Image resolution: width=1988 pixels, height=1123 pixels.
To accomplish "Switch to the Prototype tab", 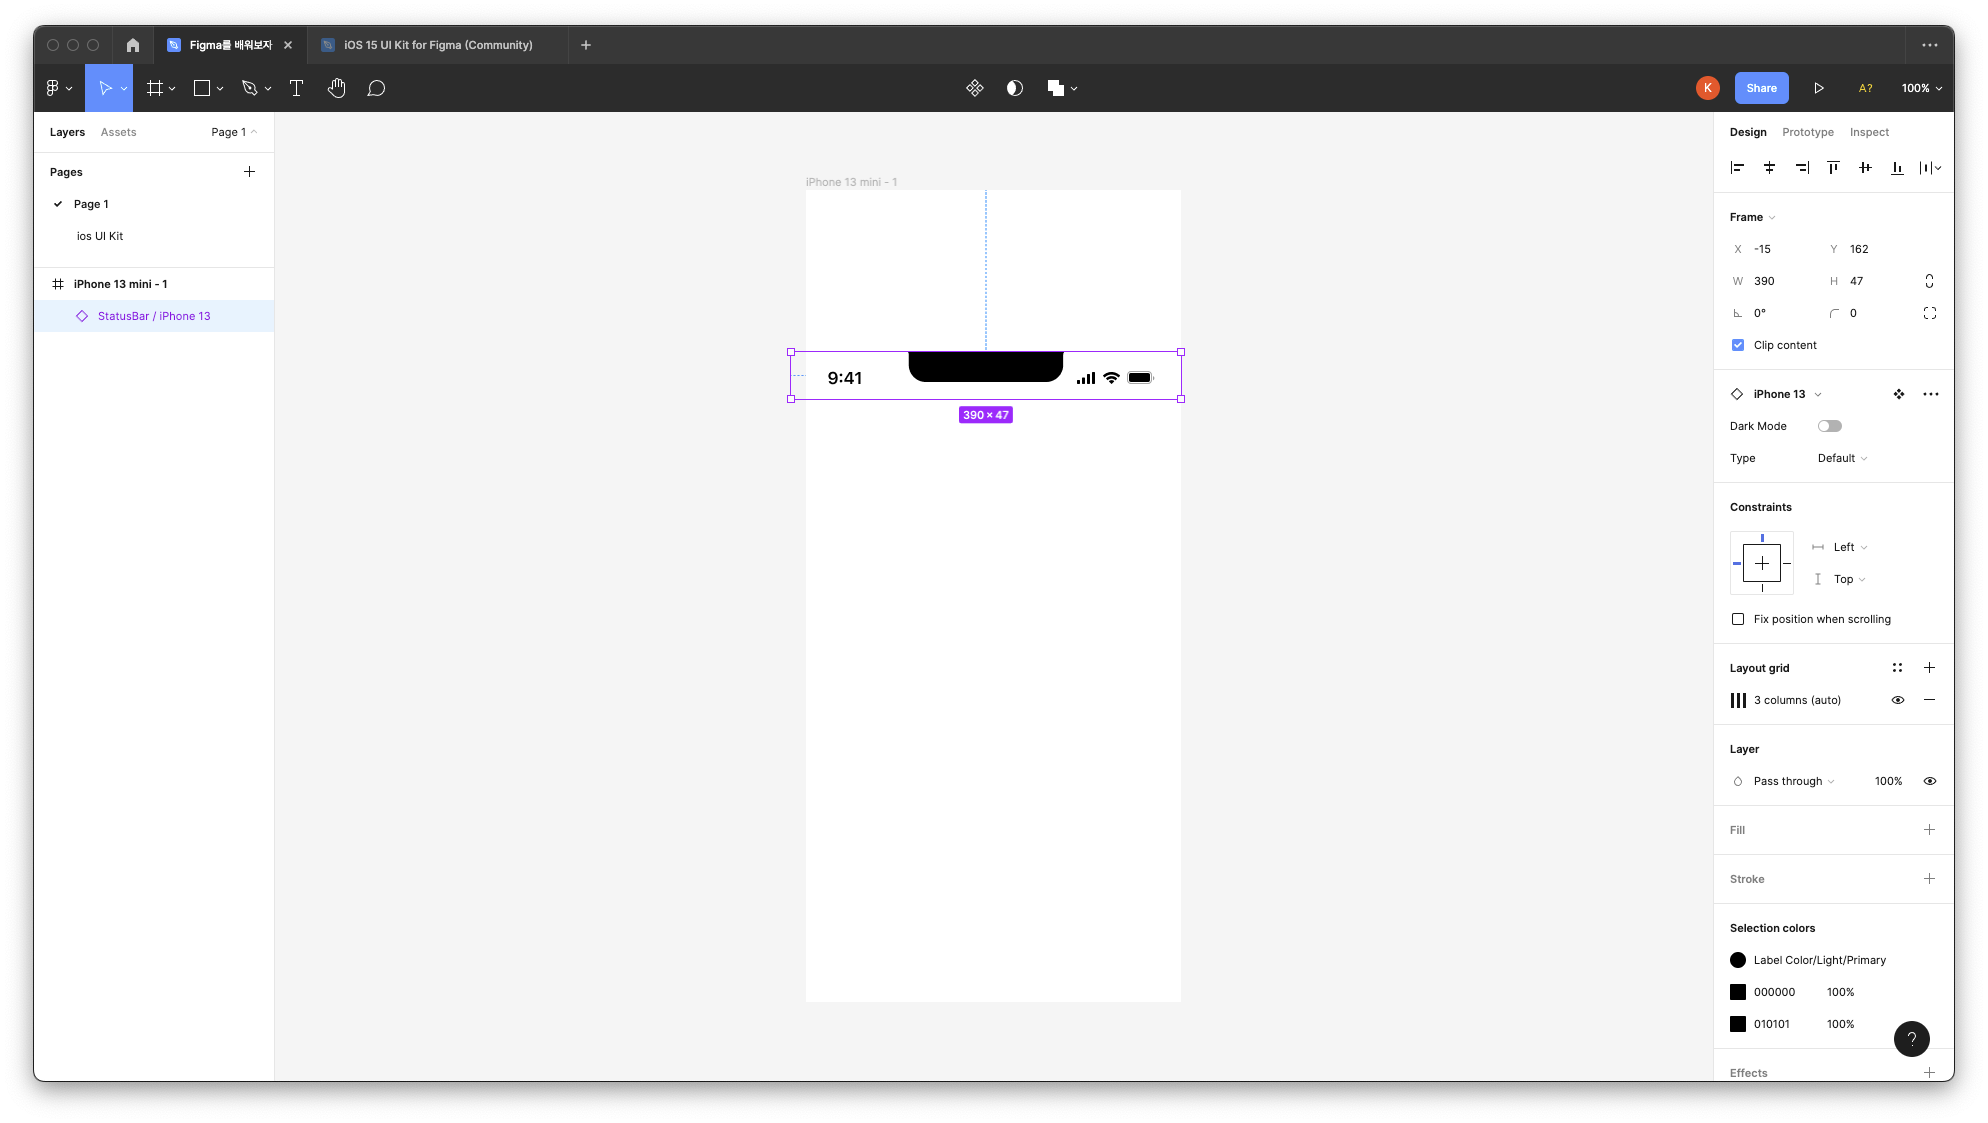I will point(1807,132).
